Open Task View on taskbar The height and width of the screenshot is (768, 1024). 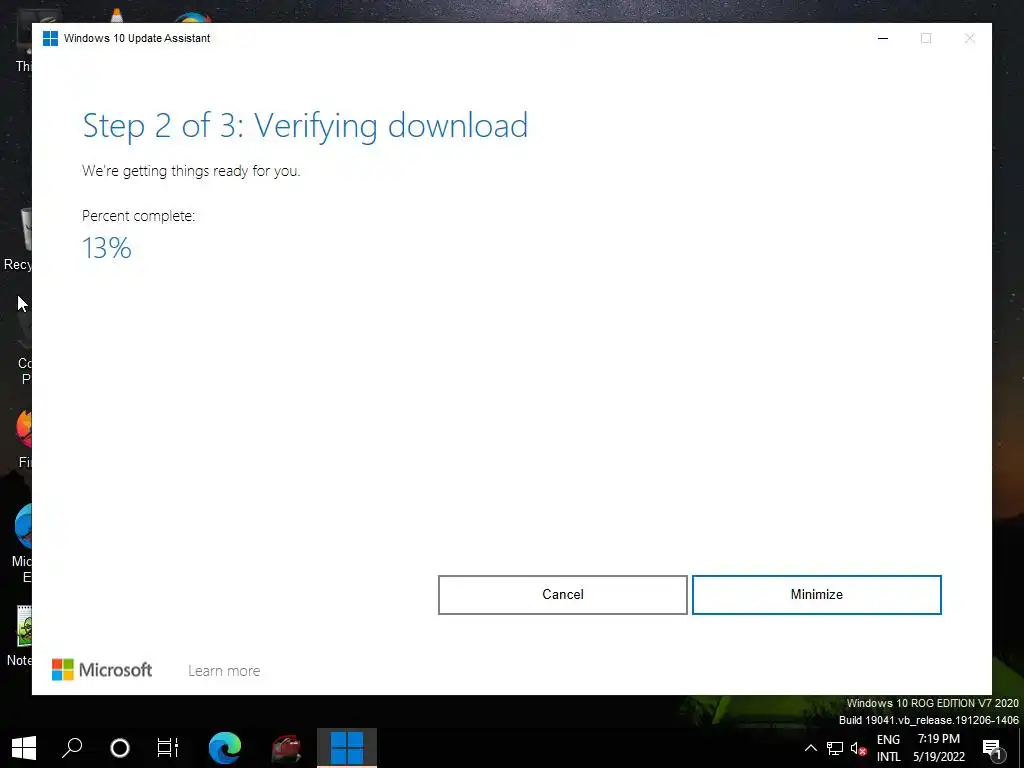pyautogui.click(x=168, y=748)
